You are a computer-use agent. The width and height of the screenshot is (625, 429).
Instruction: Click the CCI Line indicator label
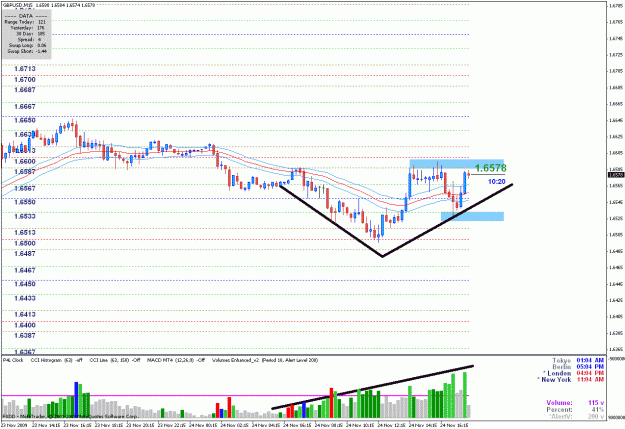click(115, 360)
